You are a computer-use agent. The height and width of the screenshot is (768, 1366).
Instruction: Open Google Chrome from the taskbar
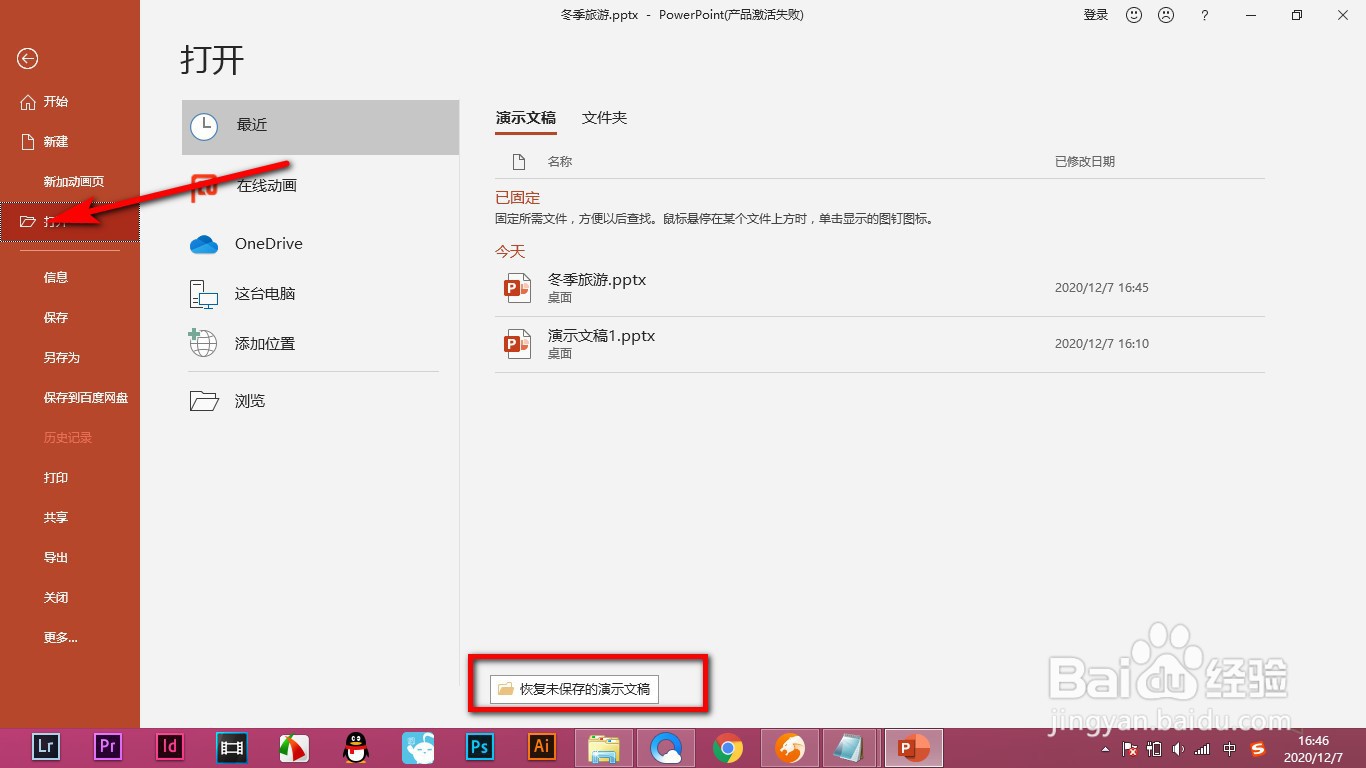(x=728, y=748)
